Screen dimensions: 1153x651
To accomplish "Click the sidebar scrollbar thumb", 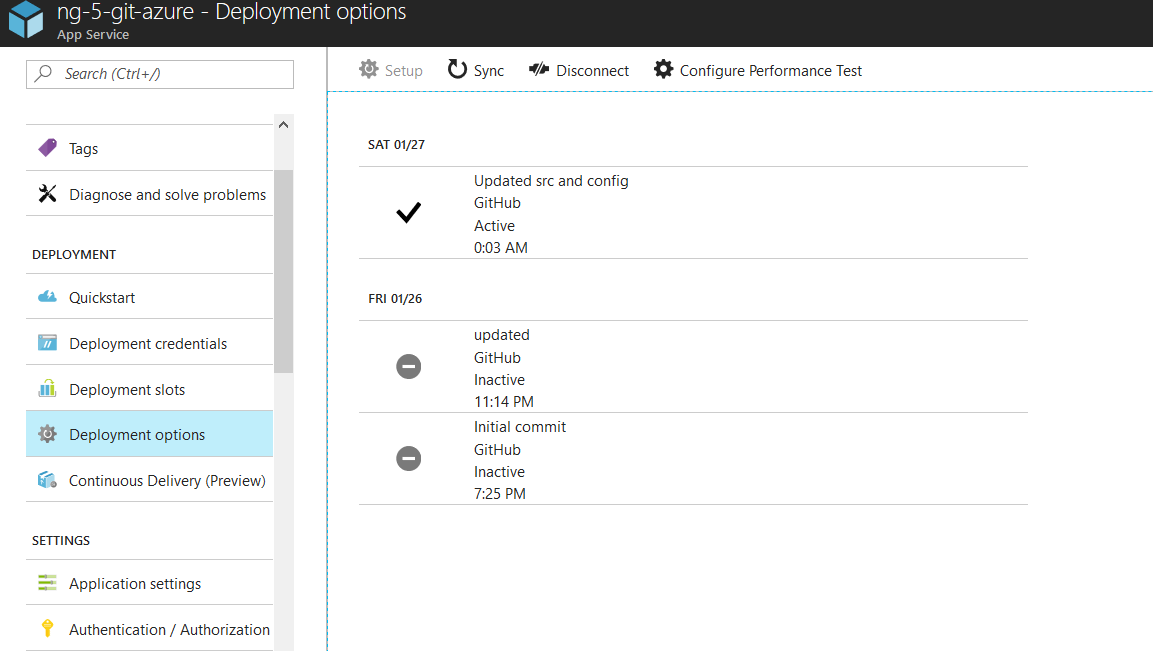I will 284,271.
